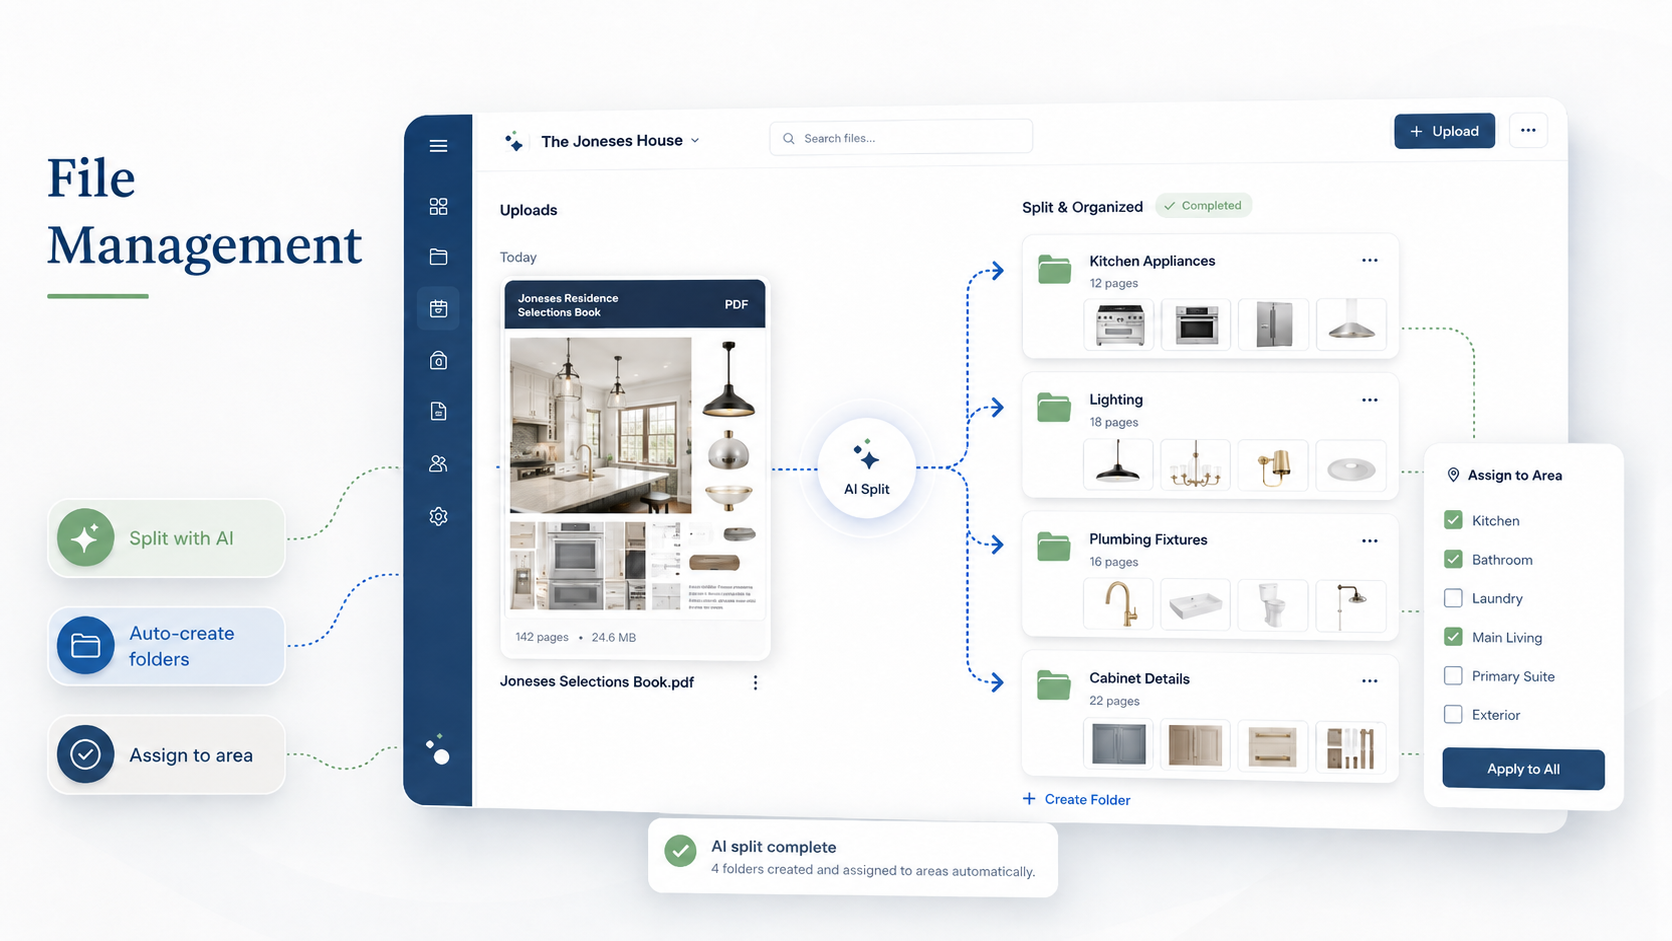Screen dimensions: 1672x941
Task: Check the Exterior checkbox
Action: [x=1453, y=714]
